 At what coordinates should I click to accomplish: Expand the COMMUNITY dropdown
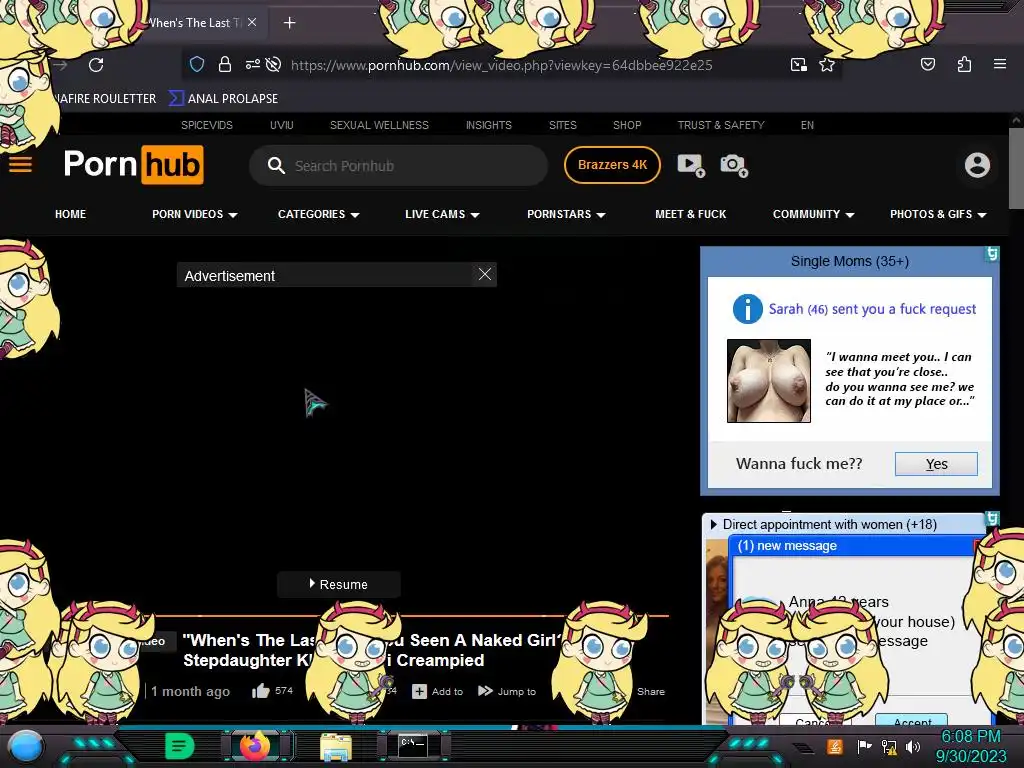pos(813,214)
